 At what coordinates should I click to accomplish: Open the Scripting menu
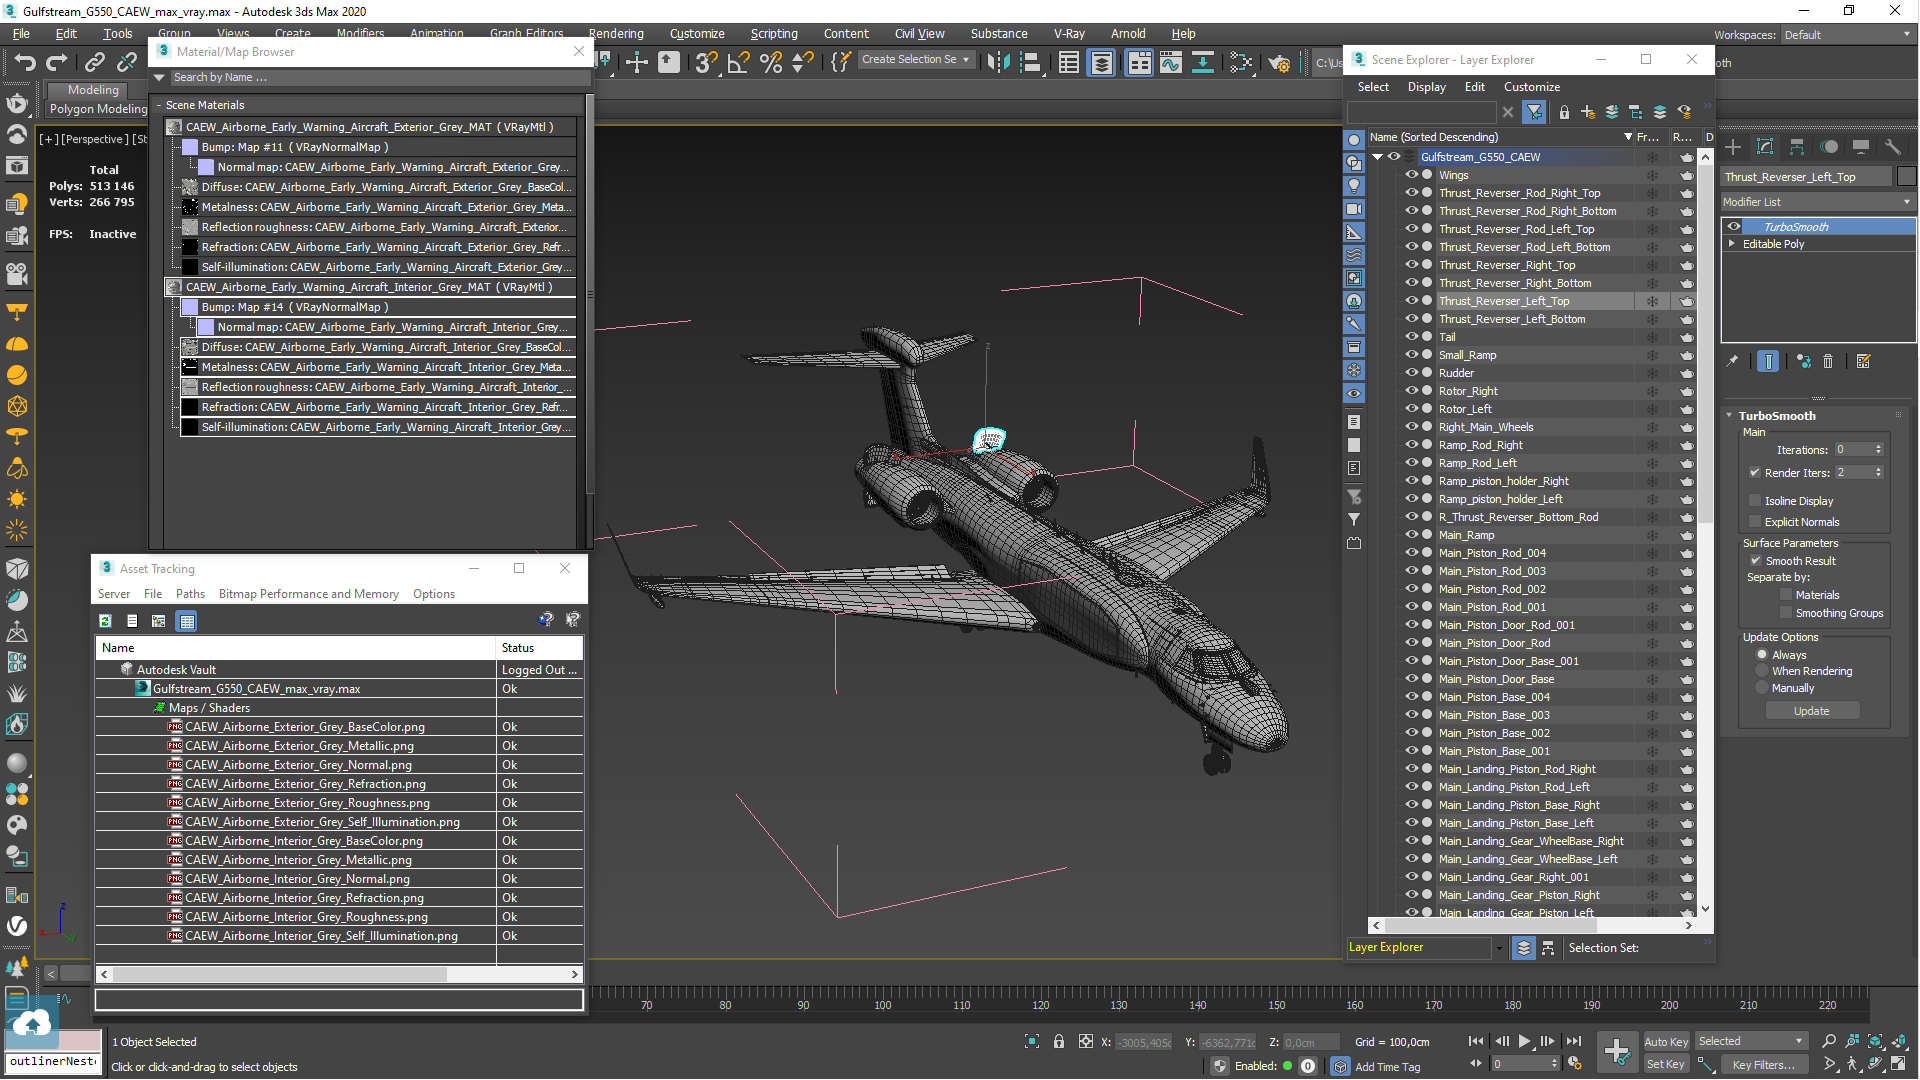[774, 33]
